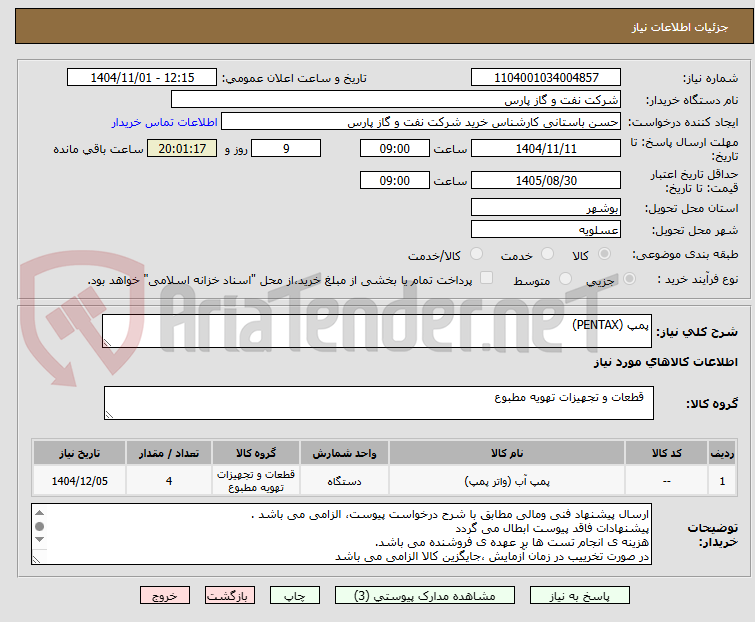This screenshot has height=622, width=755.
Task: Click the ردیف column header
Action: (722, 453)
